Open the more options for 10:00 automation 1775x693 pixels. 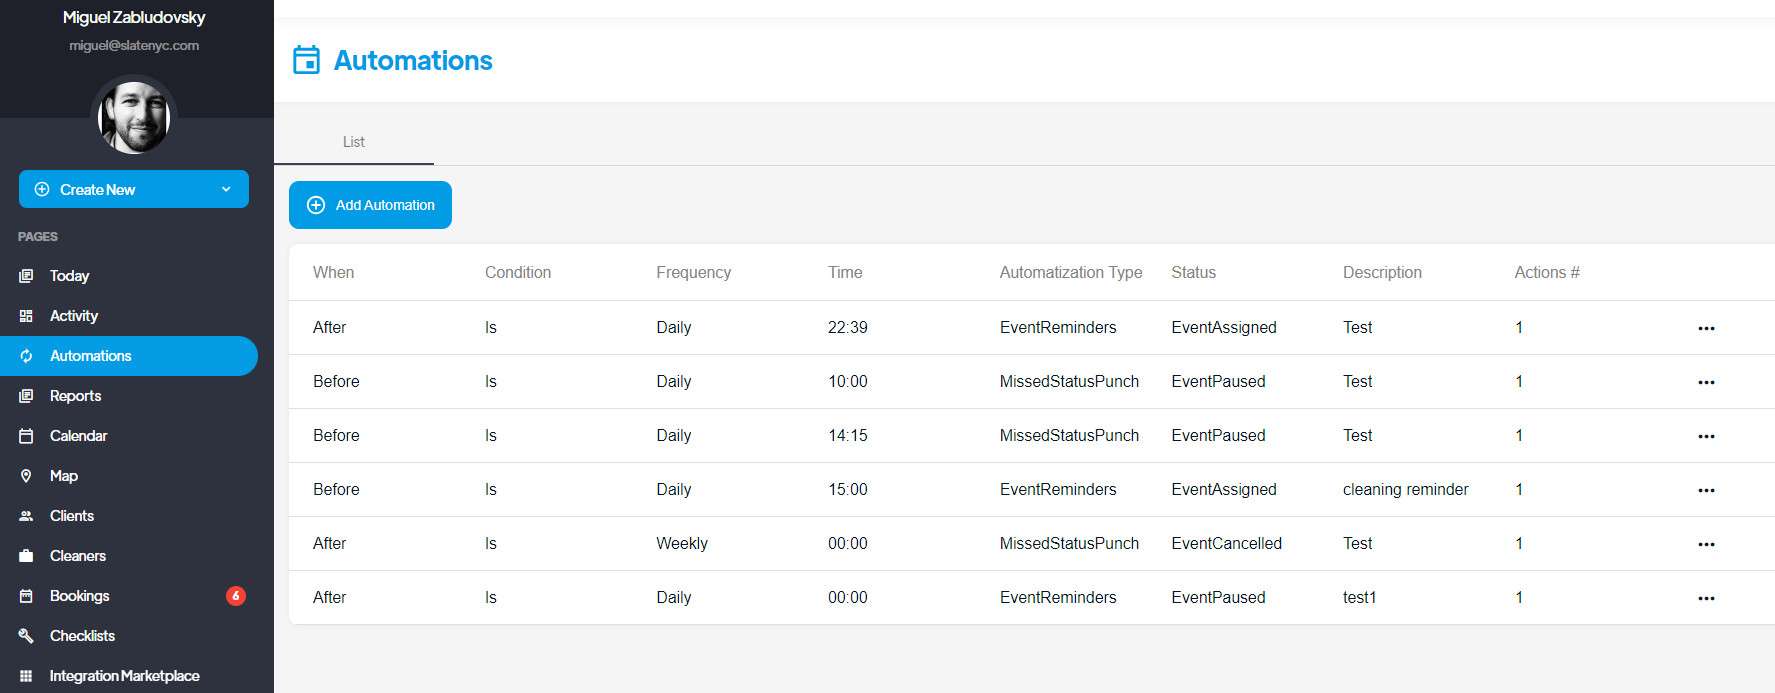click(1706, 382)
